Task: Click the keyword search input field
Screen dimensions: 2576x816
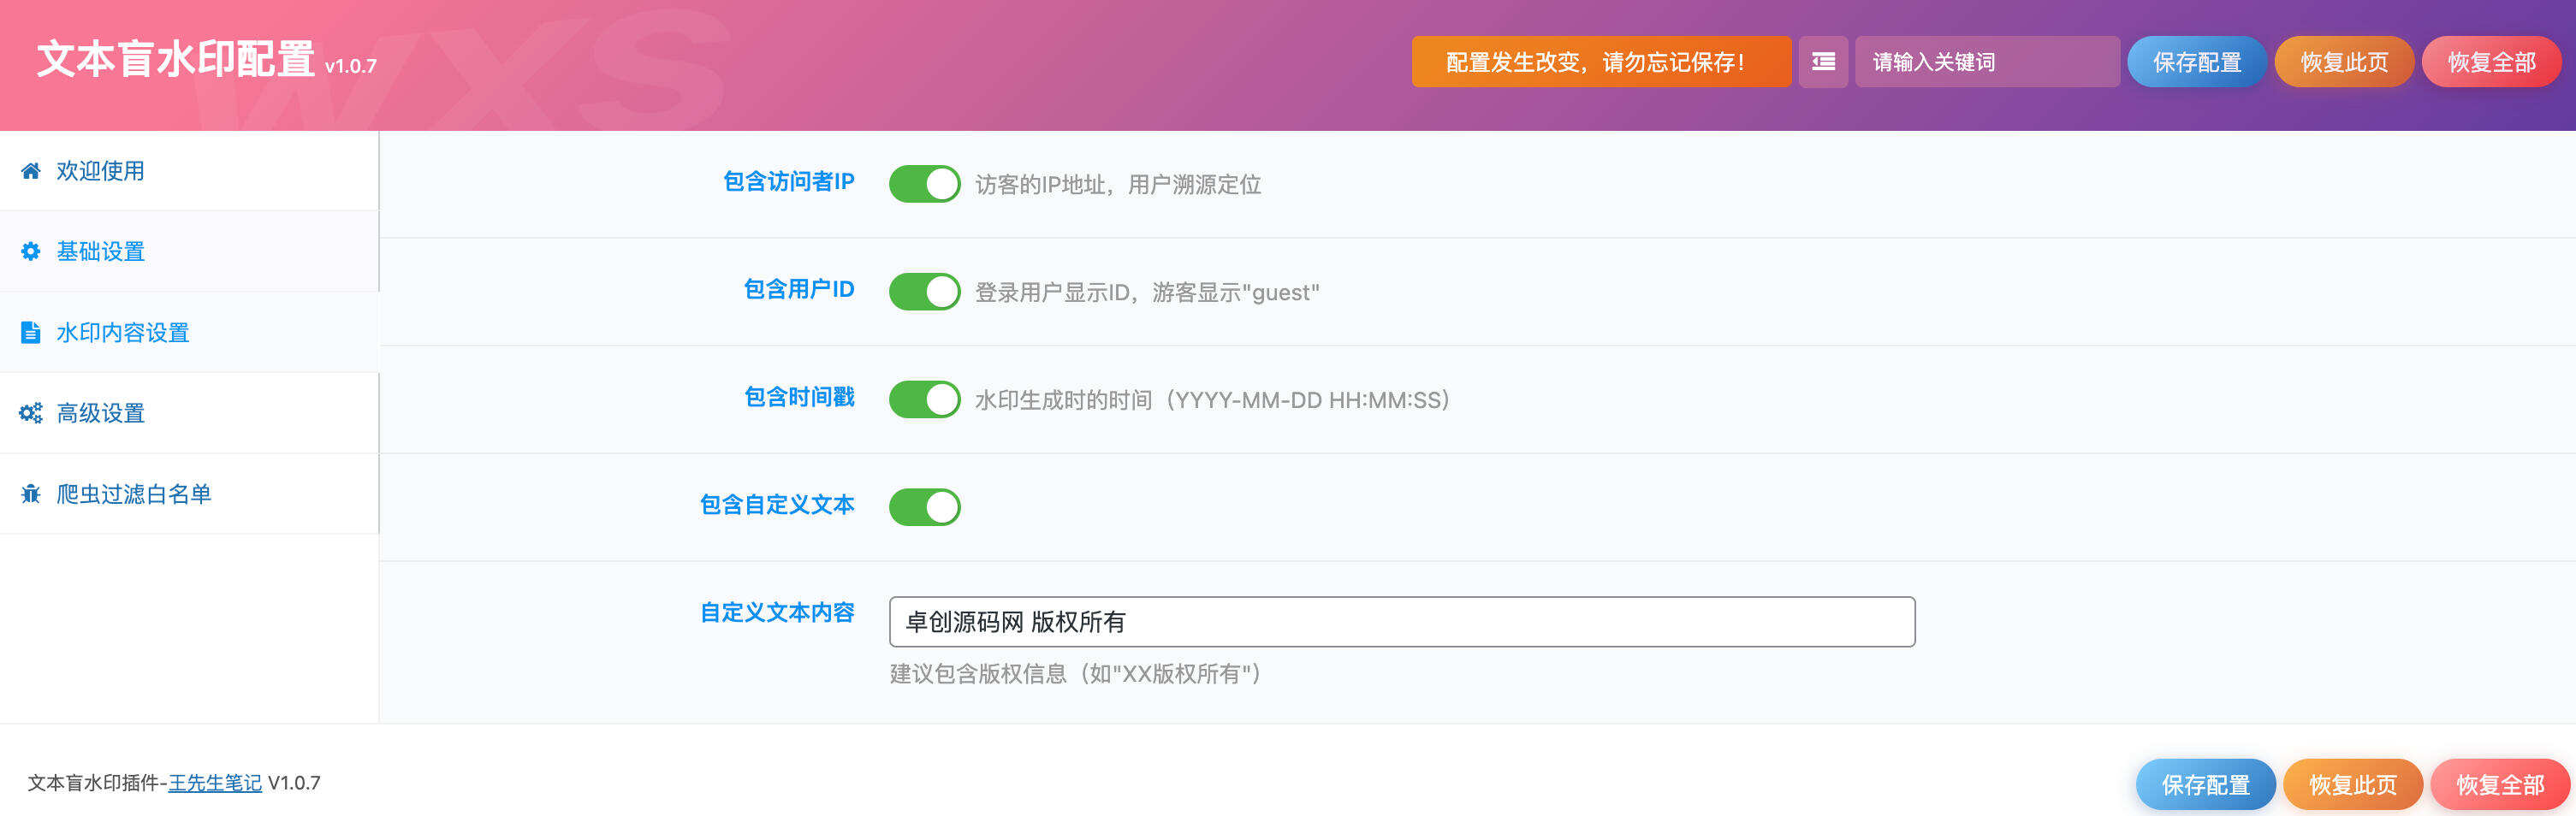Action: coord(1985,62)
